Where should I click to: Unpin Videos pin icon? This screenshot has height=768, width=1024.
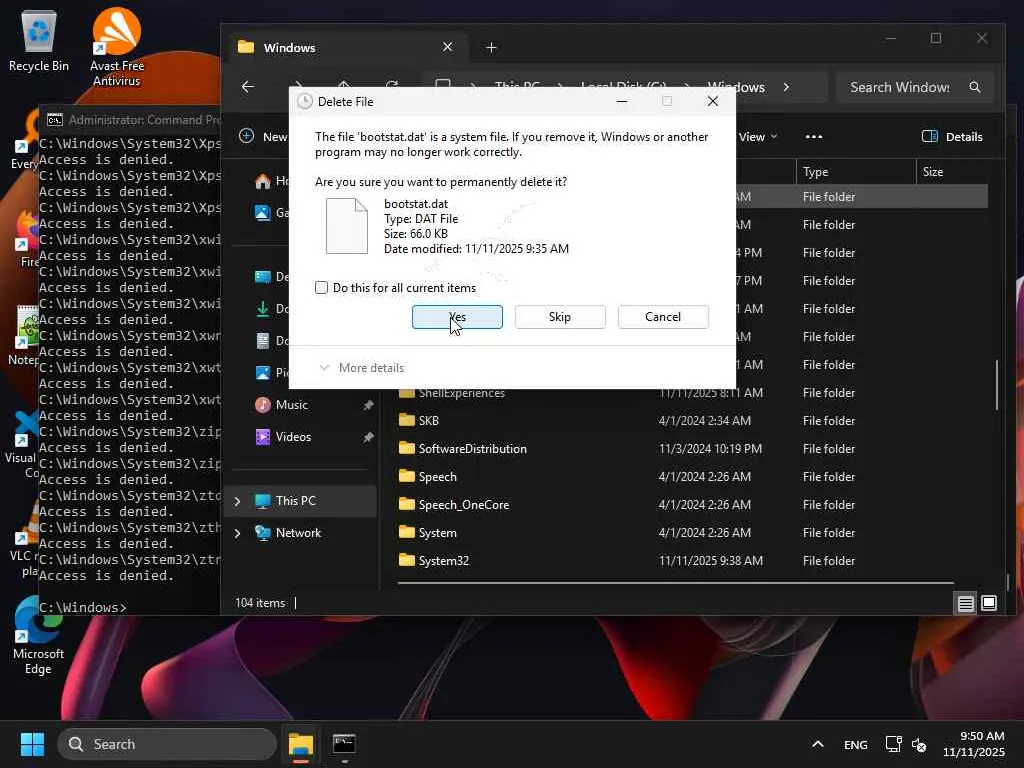(368, 437)
